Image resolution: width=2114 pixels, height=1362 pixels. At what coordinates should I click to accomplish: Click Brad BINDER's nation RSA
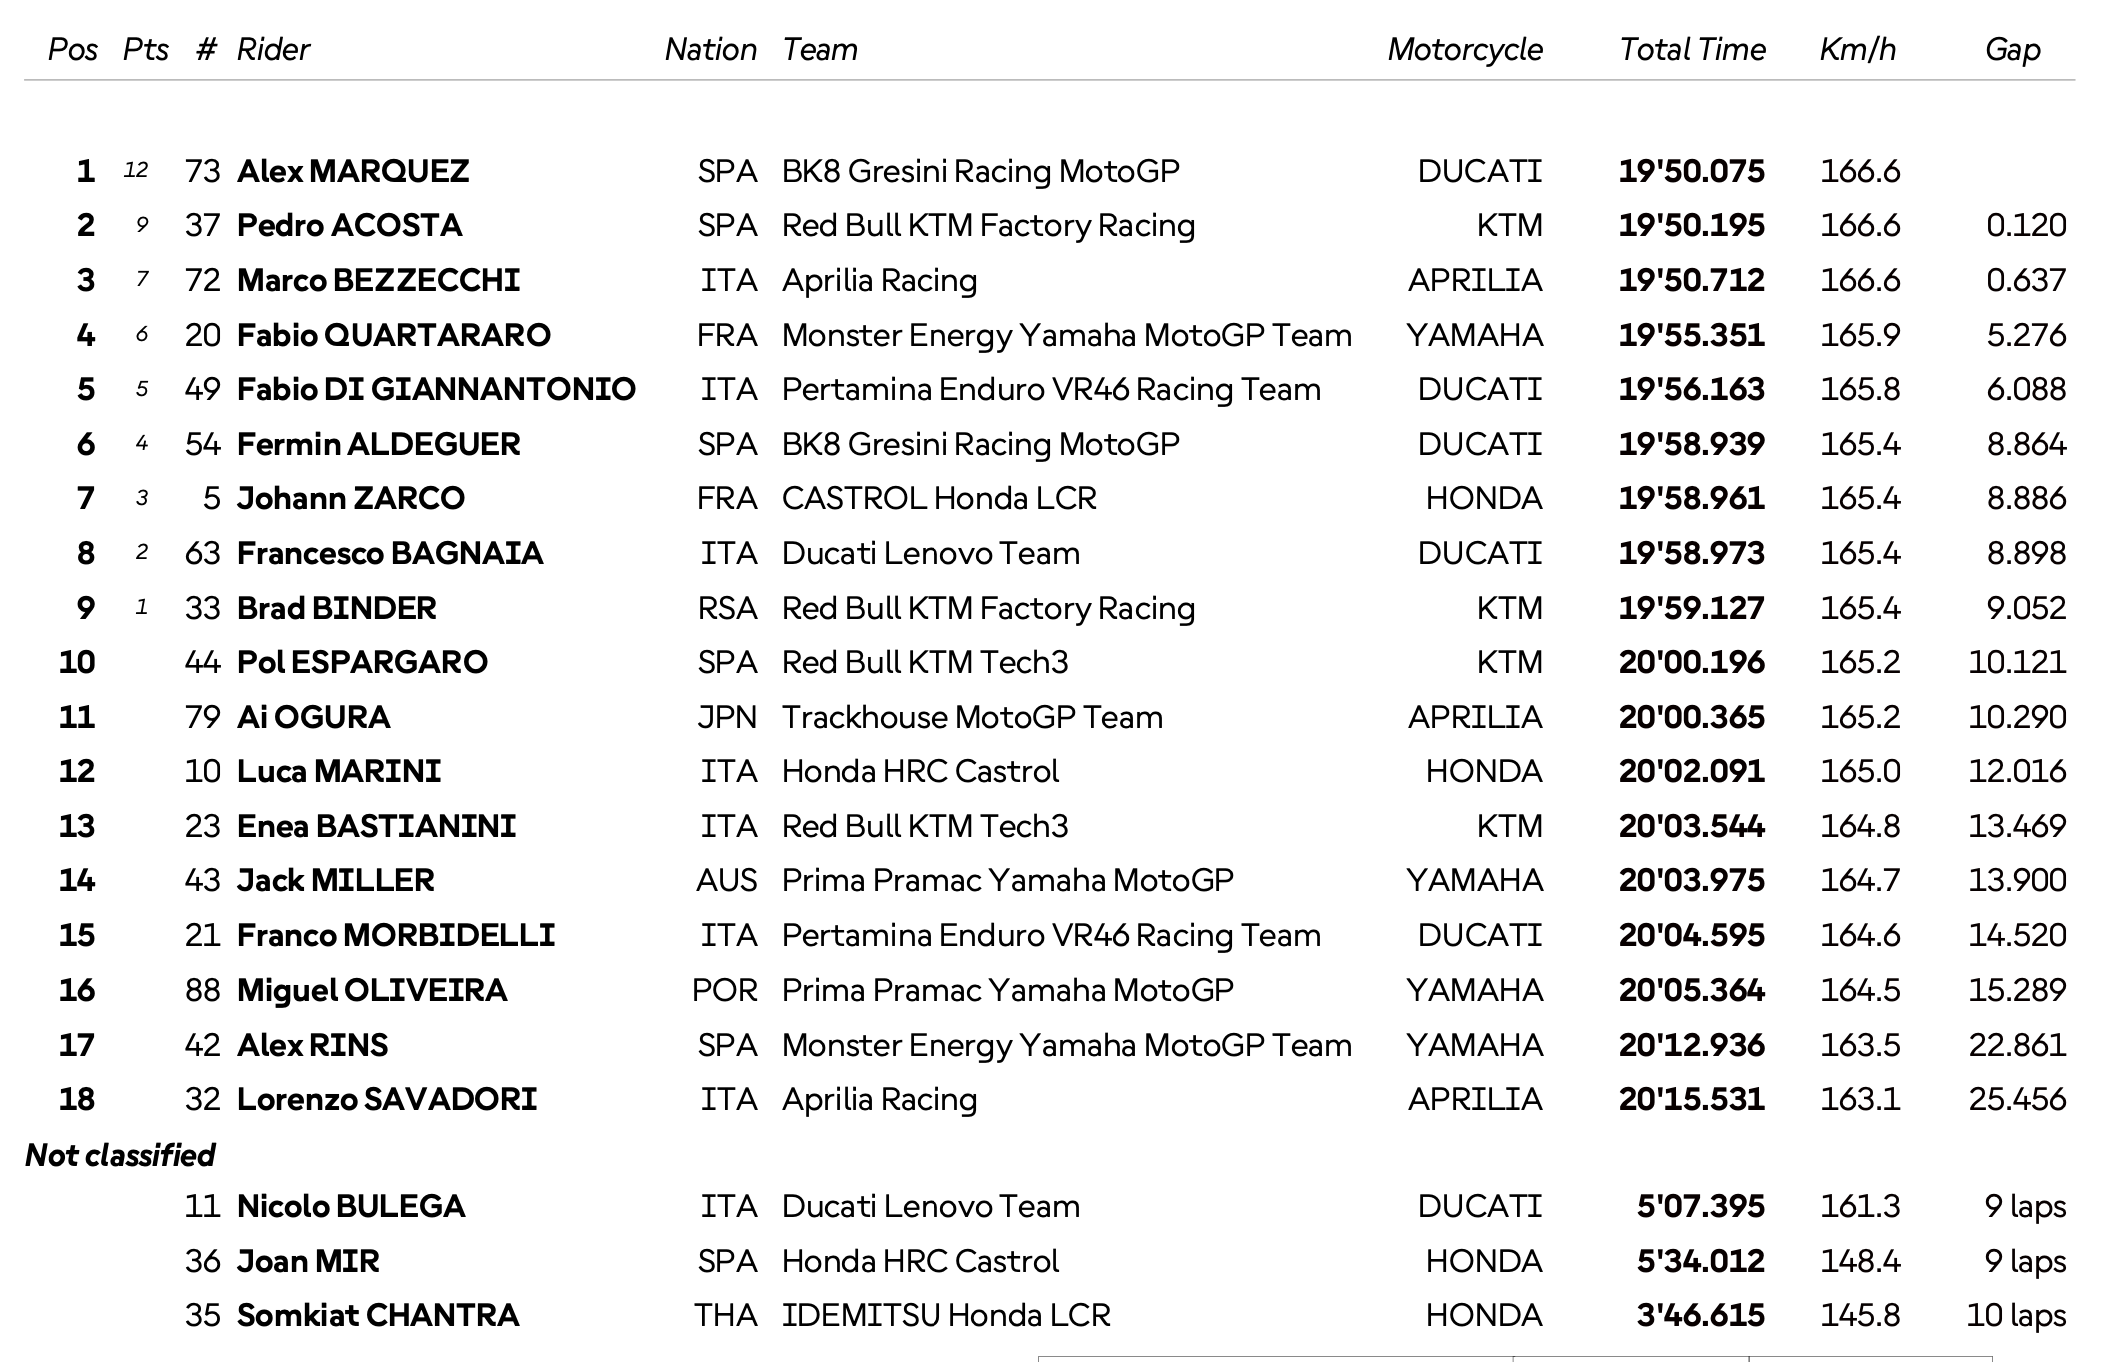click(727, 608)
